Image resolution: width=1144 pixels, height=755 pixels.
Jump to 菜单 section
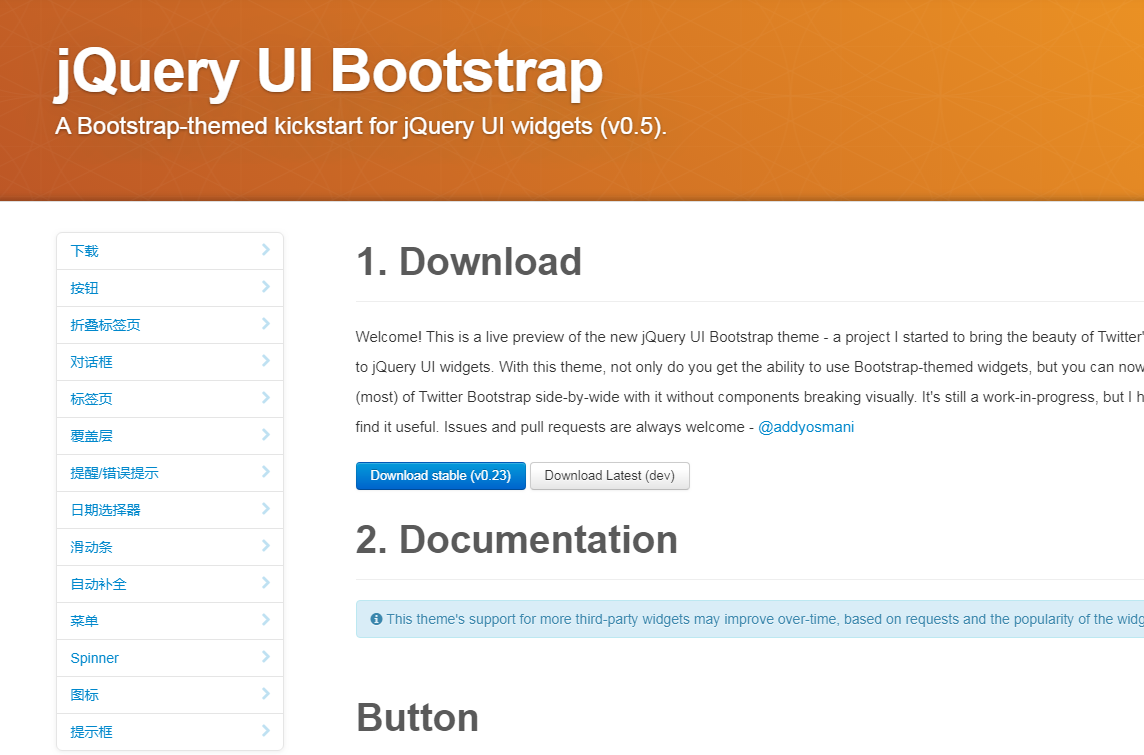click(x=169, y=622)
